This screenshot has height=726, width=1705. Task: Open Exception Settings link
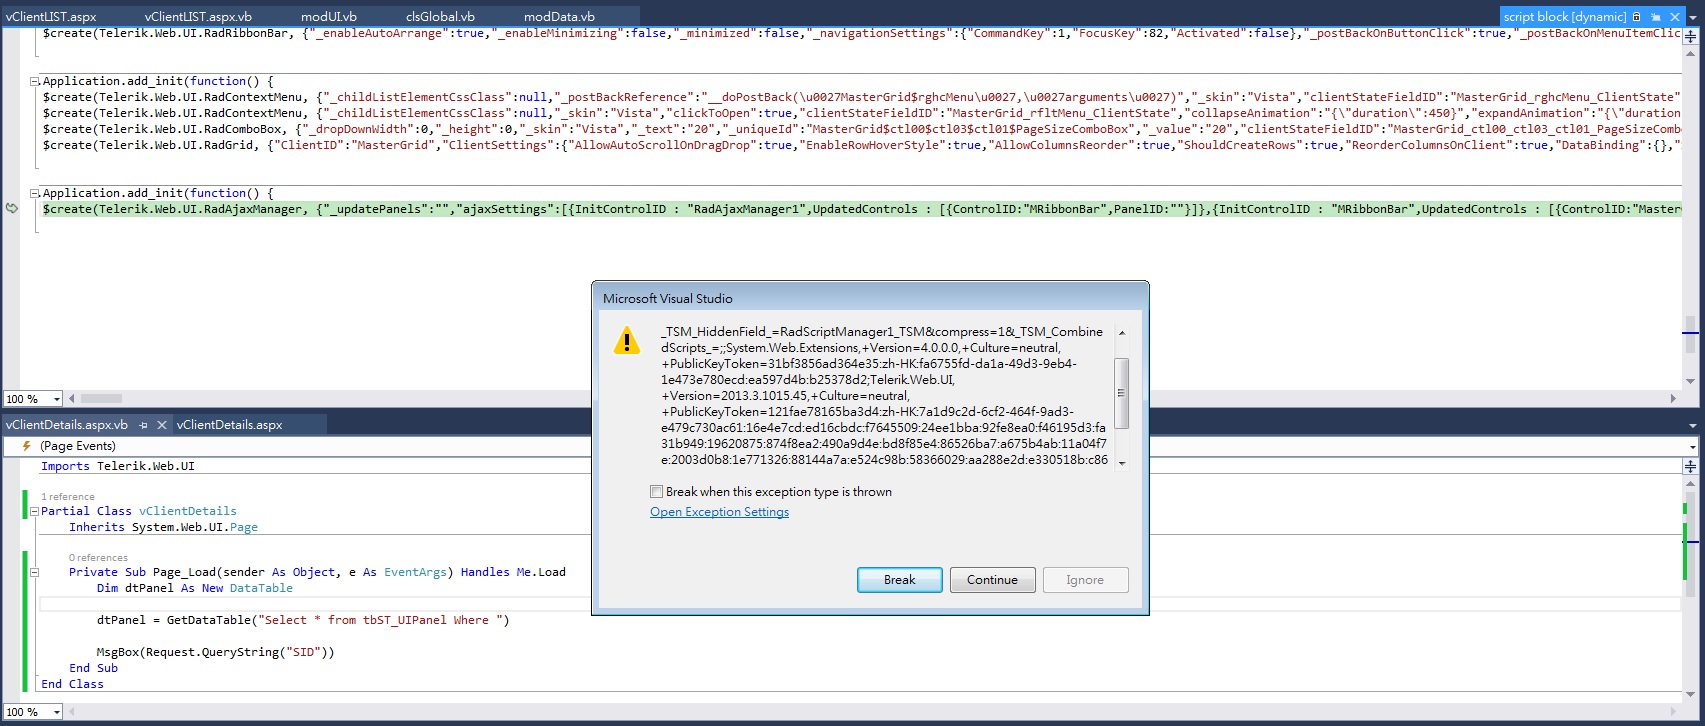point(719,512)
